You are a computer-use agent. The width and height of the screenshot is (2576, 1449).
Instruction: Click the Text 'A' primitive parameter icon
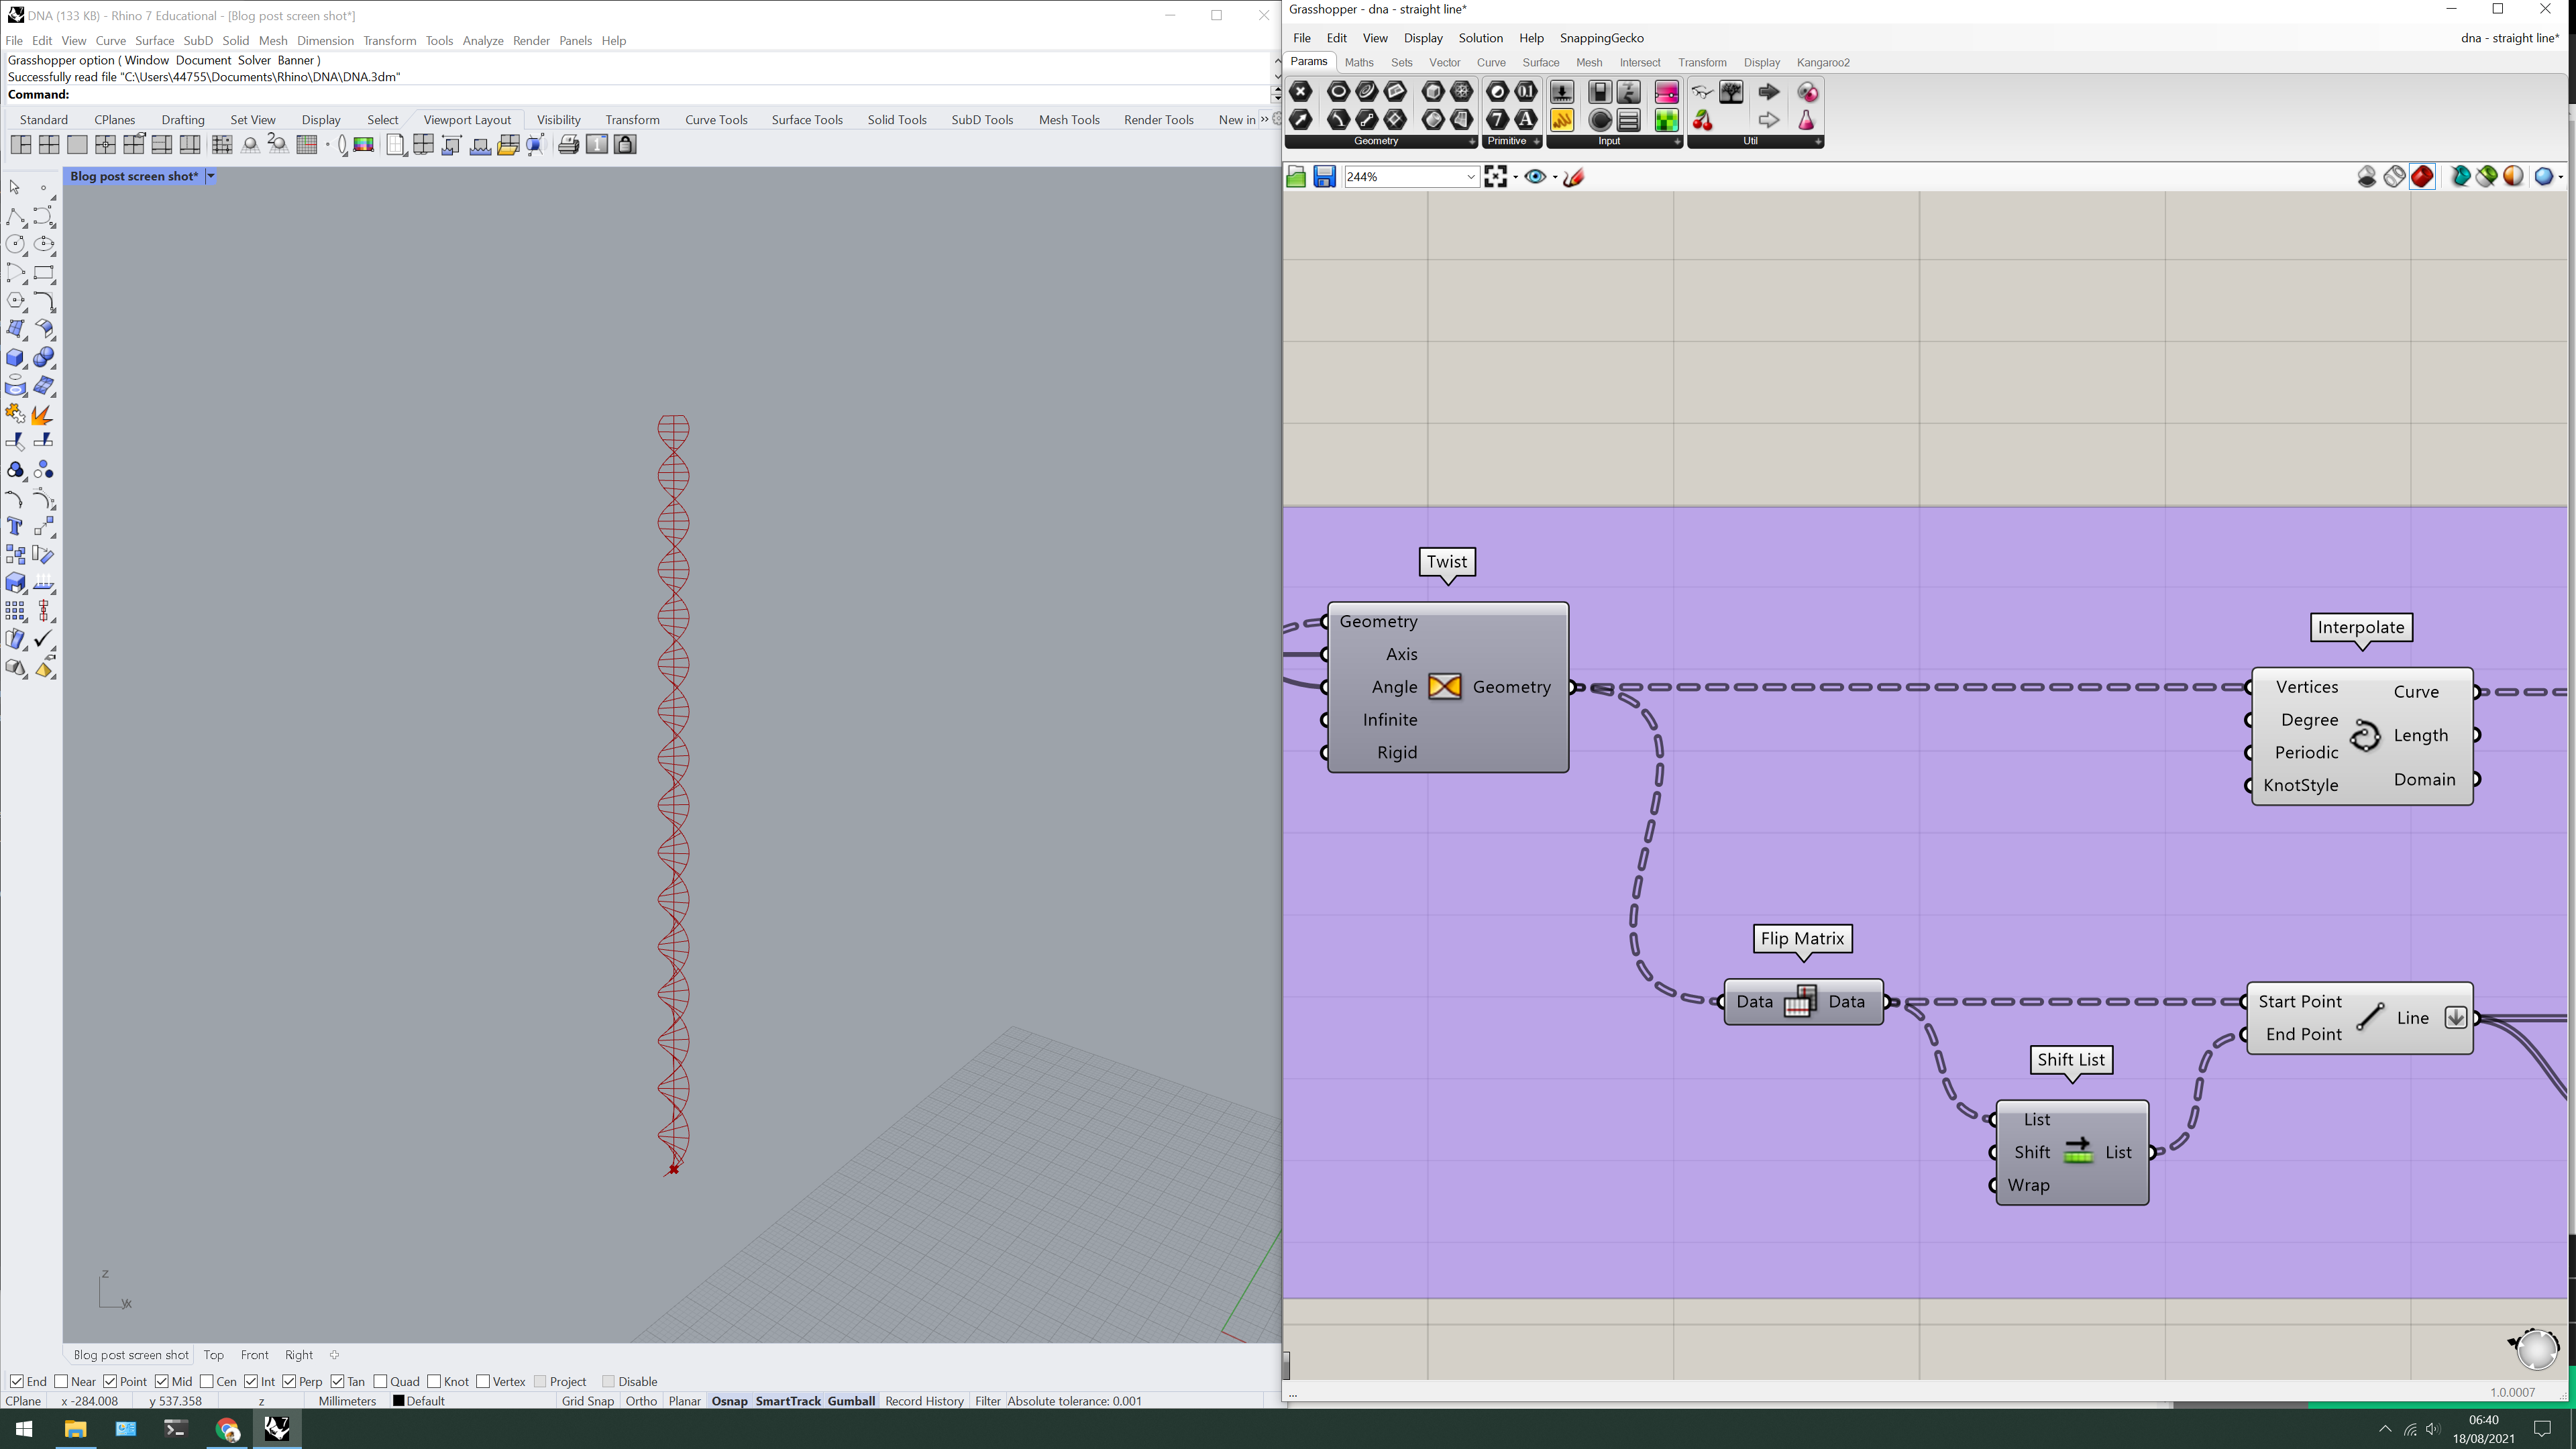(x=1526, y=120)
